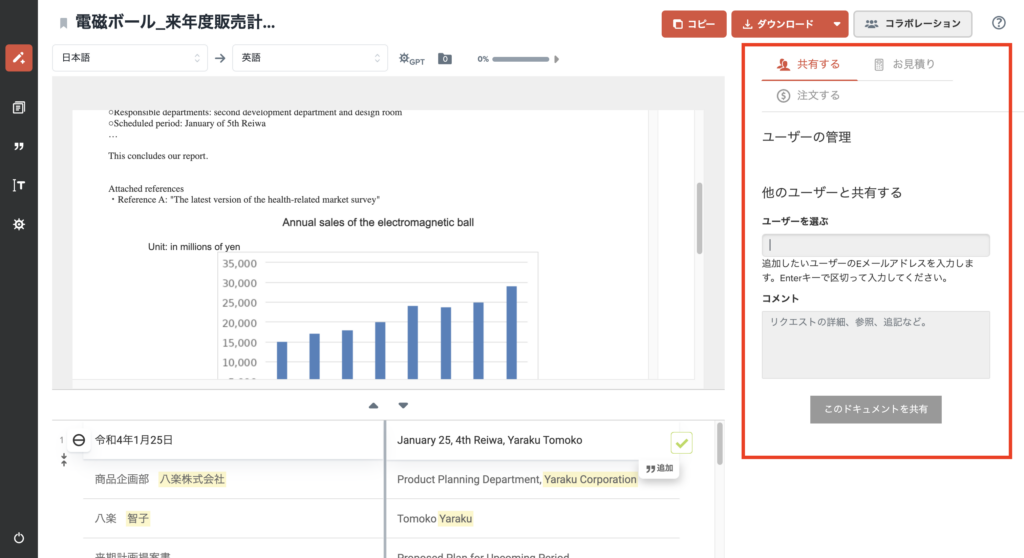The height and width of the screenshot is (558, 1024).
Task: Click the folder counter icon showing 0
Action: pos(445,59)
